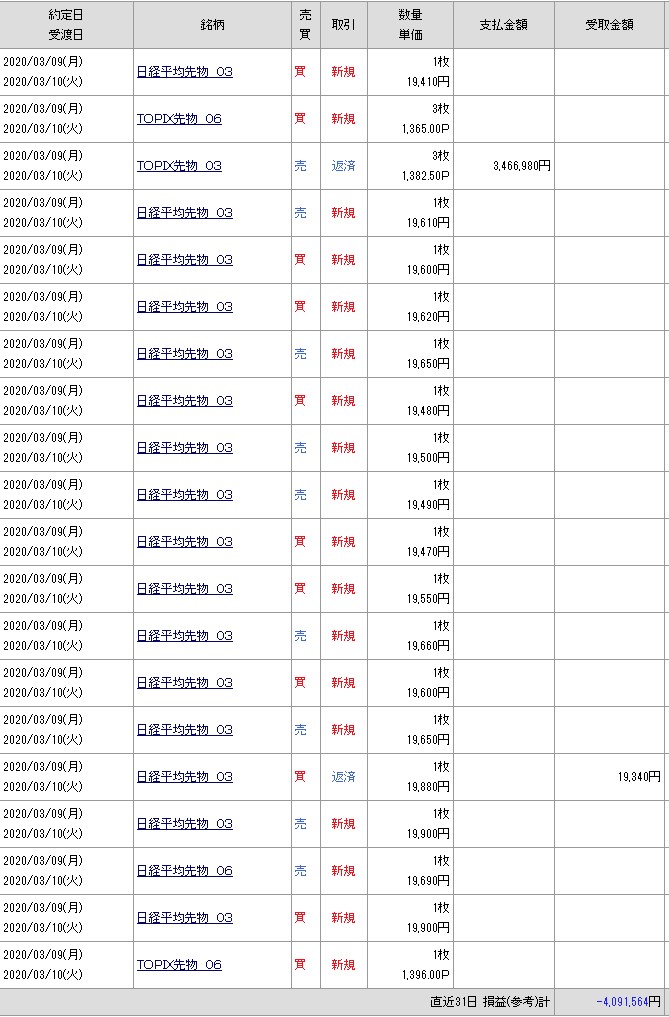Open 日経平均先物 03 link priced 19,500円
Image resolution: width=669 pixels, height=1017 pixels.
(x=184, y=448)
